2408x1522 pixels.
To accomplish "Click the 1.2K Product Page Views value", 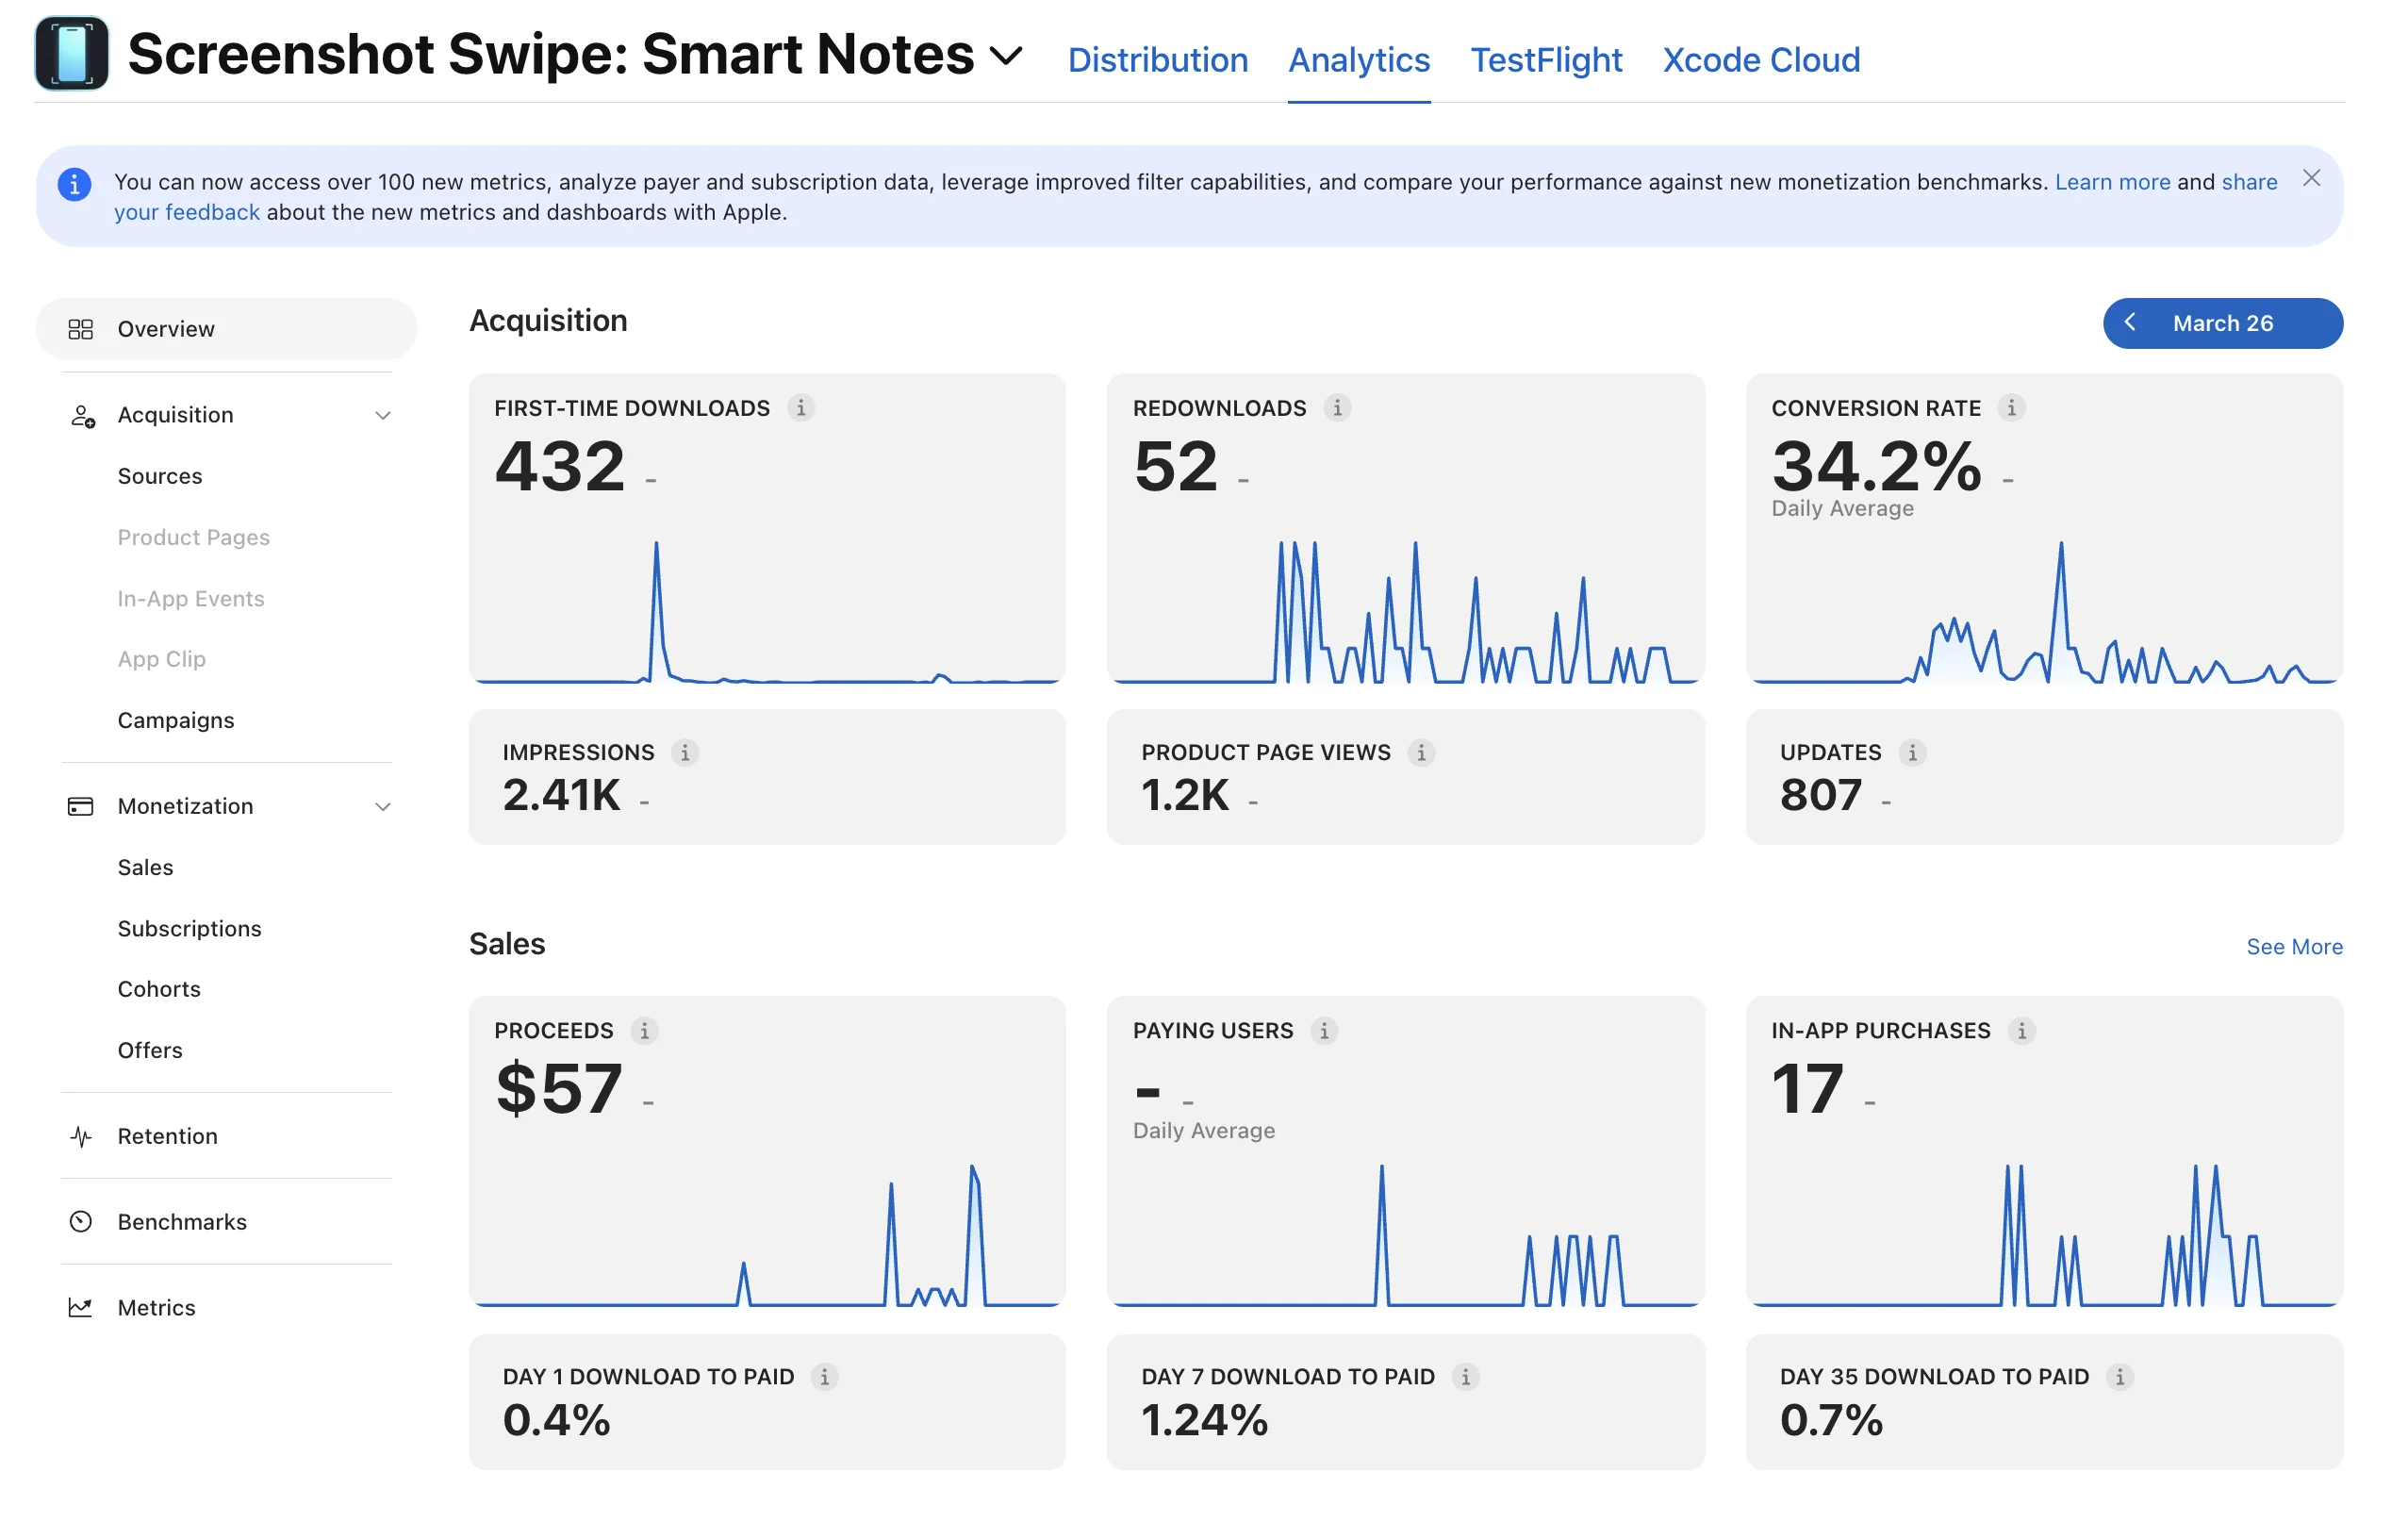I will pos(1184,795).
